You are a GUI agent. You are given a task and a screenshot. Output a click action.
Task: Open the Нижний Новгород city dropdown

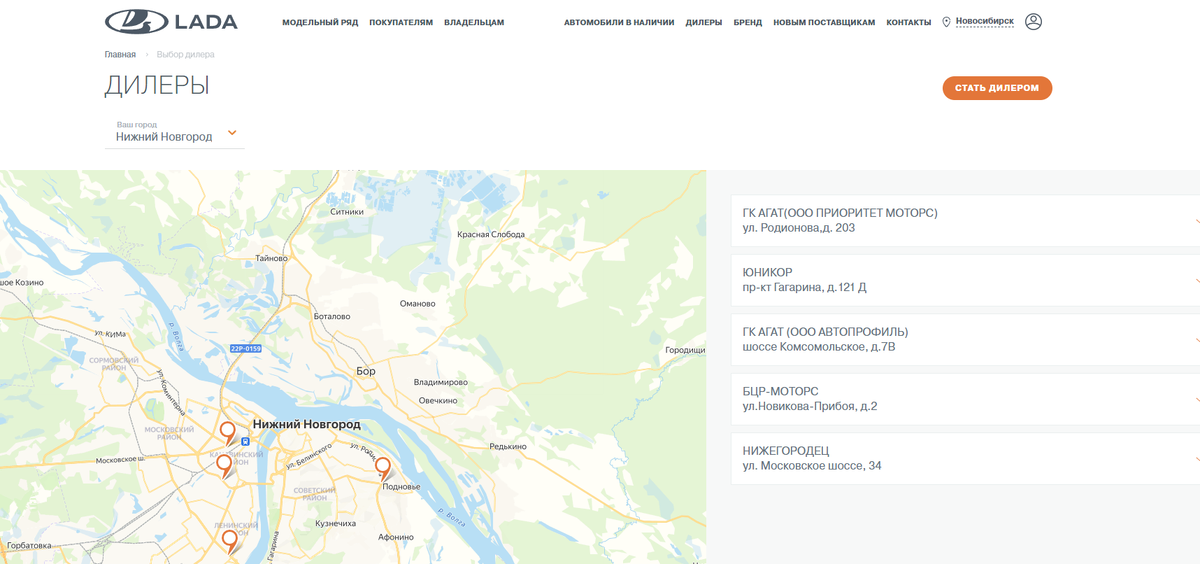click(x=174, y=132)
